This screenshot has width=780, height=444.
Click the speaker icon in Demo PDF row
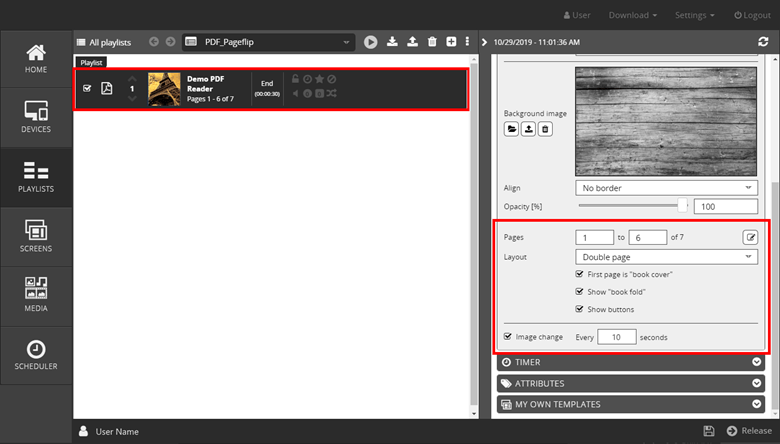pos(295,93)
